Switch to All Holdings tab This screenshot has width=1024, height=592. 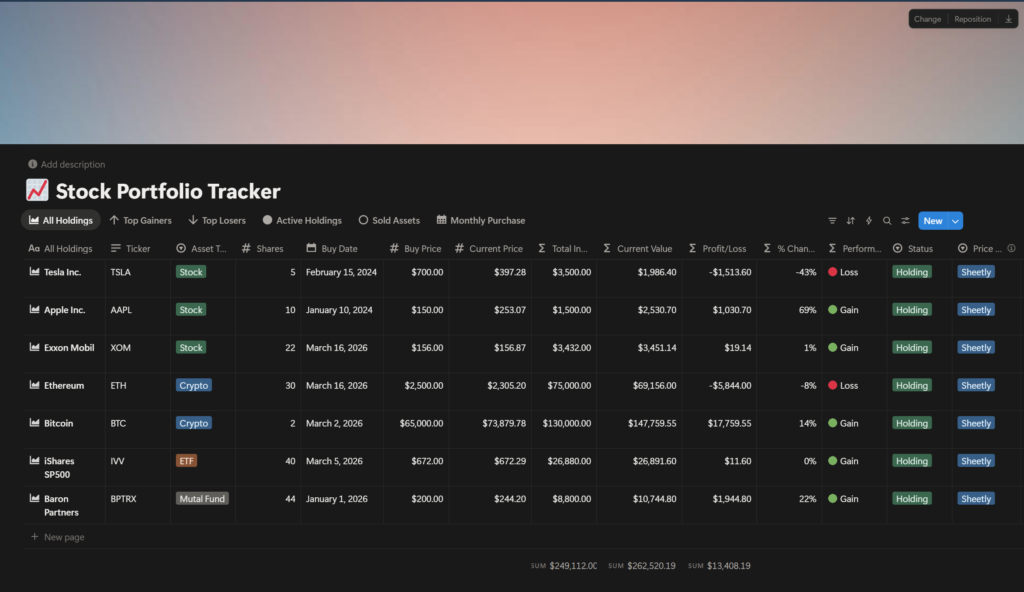(x=61, y=220)
